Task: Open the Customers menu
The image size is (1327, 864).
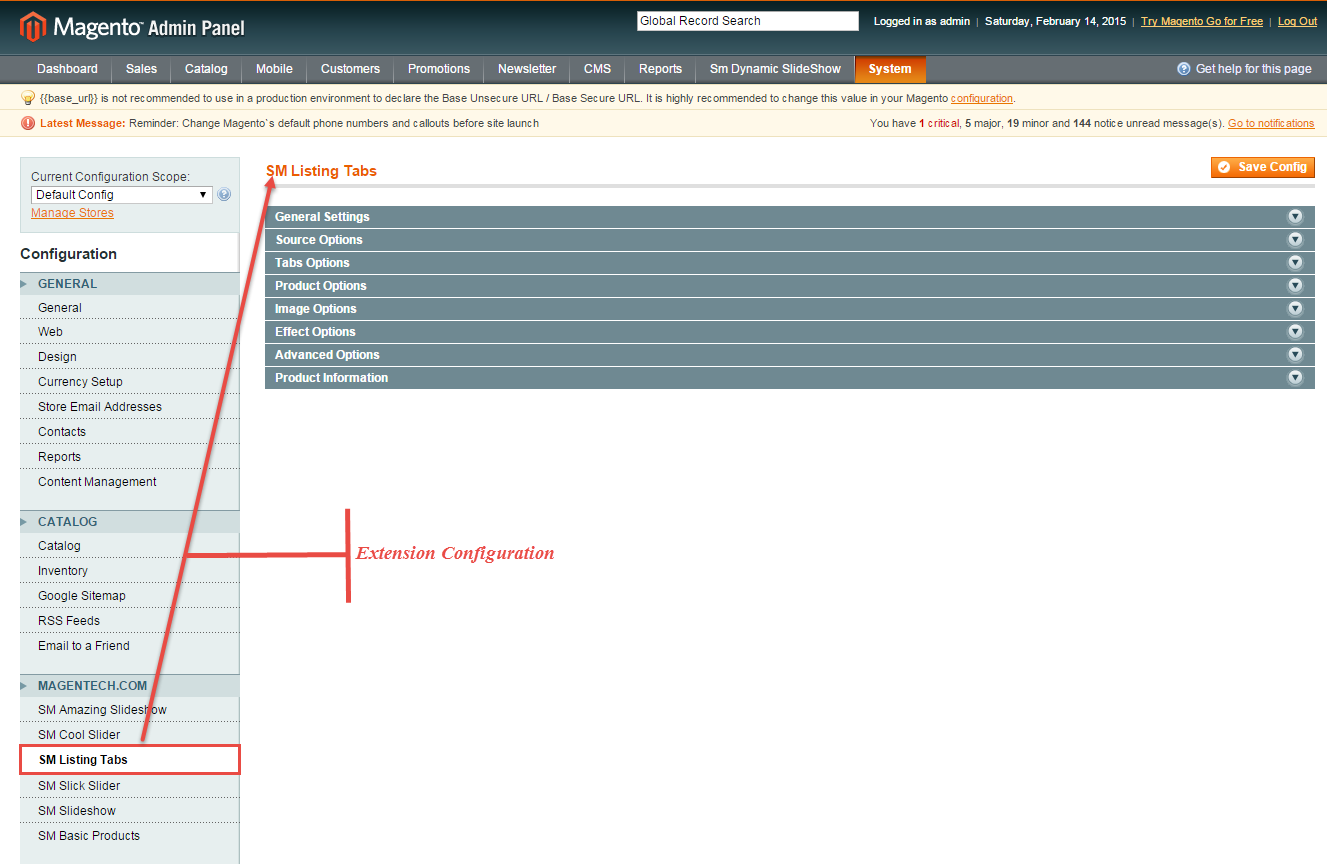Action: pos(350,69)
